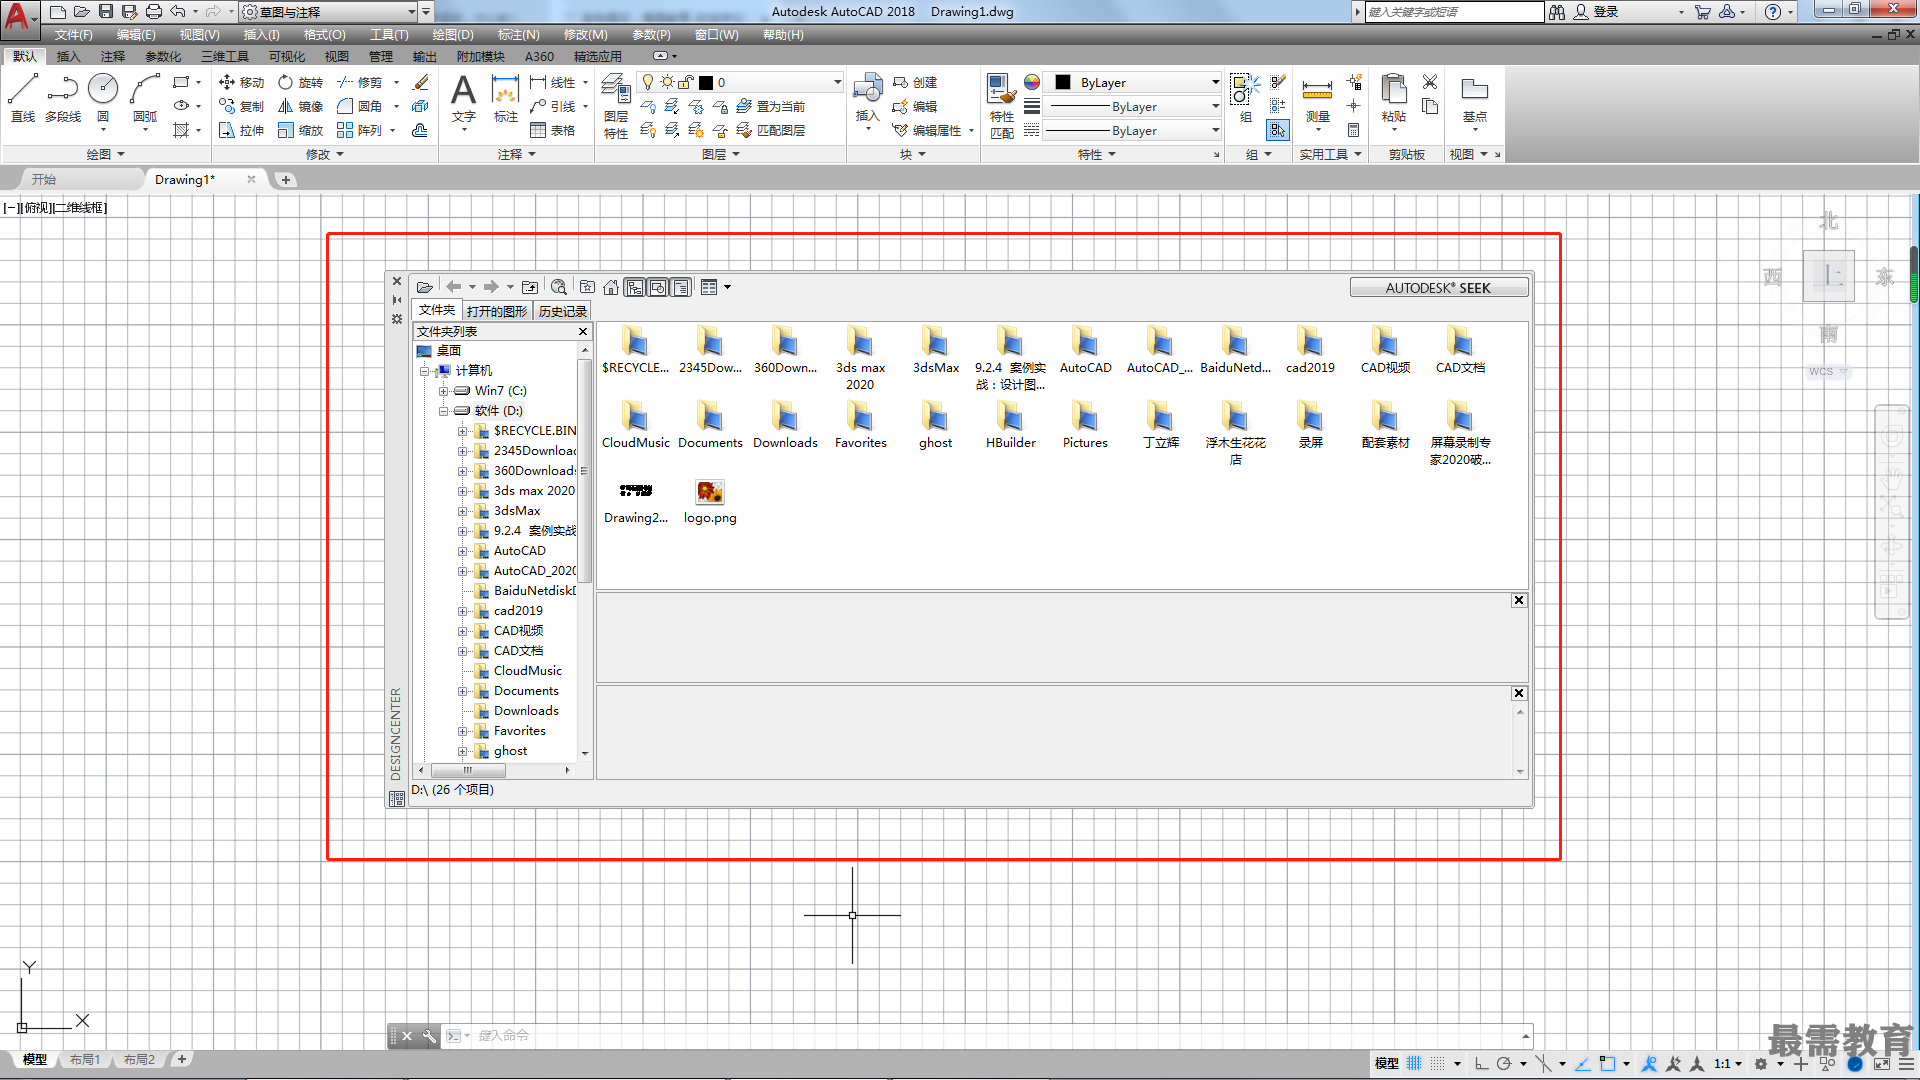Open the 工具(T) menu
Viewport: 1920px width, 1080px height.
point(389,34)
